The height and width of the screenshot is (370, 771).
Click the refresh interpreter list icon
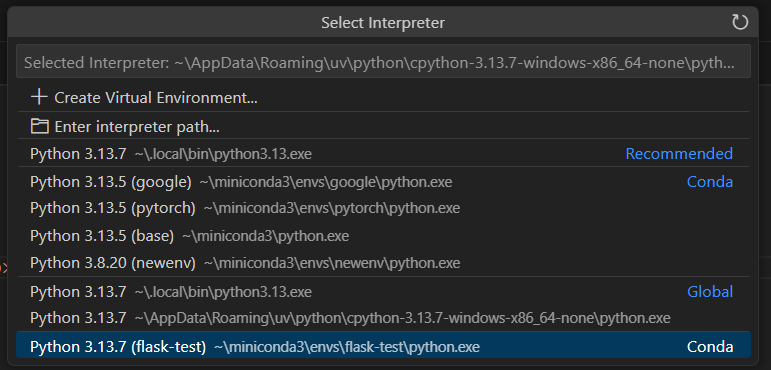tap(740, 22)
